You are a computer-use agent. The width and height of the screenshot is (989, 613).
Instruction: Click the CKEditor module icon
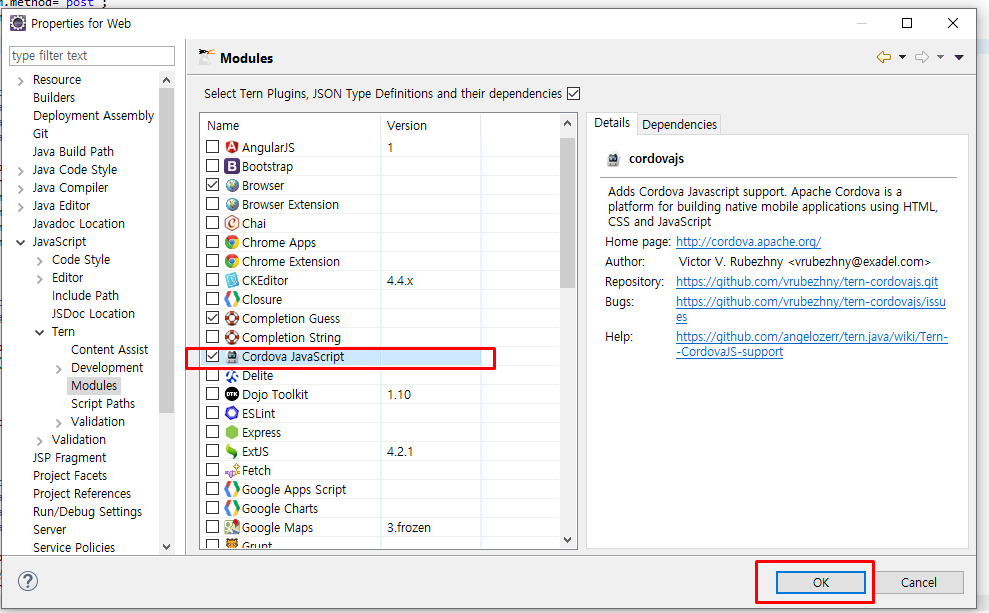232,280
